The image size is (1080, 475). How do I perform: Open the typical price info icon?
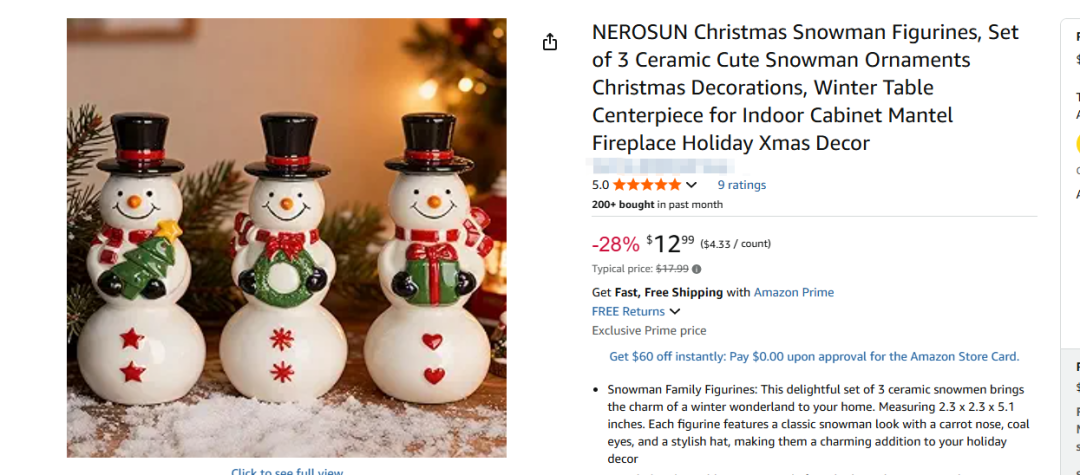pyautogui.click(x=696, y=269)
